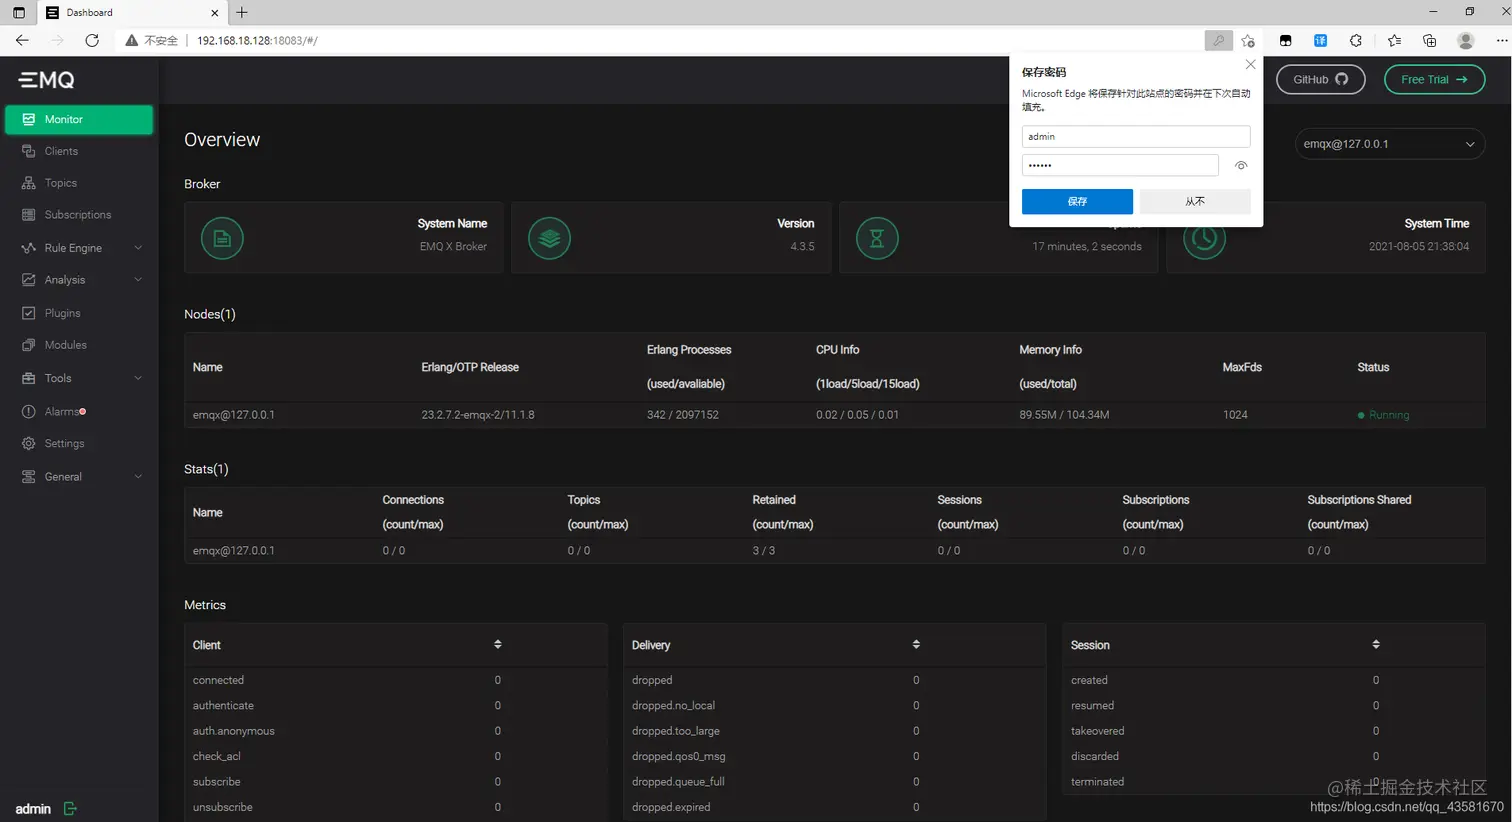Open browser extensions puzzle icon
The width and height of the screenshot is (1512, 822).
coord(1356,40)
